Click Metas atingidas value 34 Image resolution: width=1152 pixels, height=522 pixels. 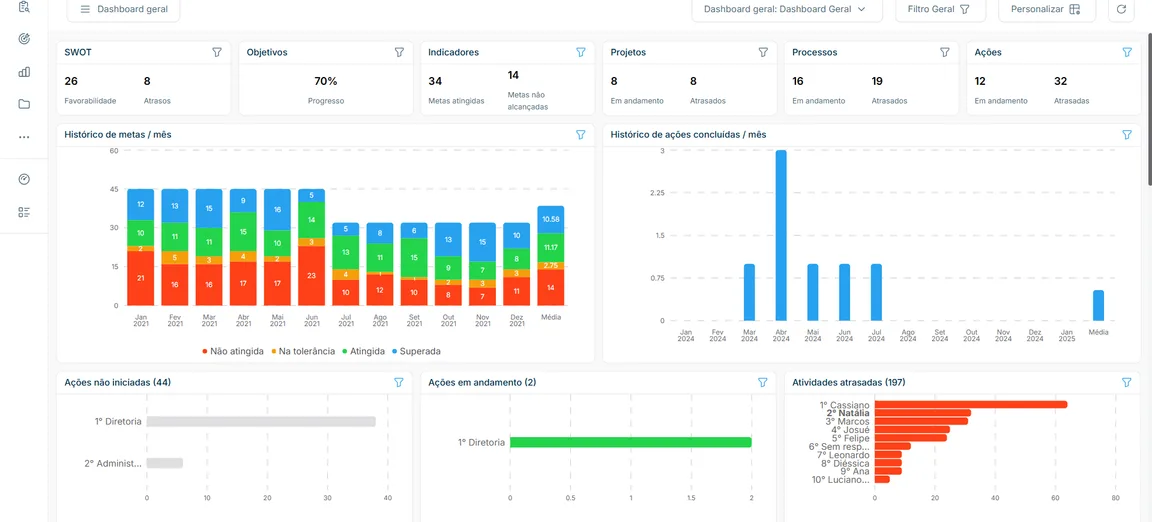pos(435,81)
